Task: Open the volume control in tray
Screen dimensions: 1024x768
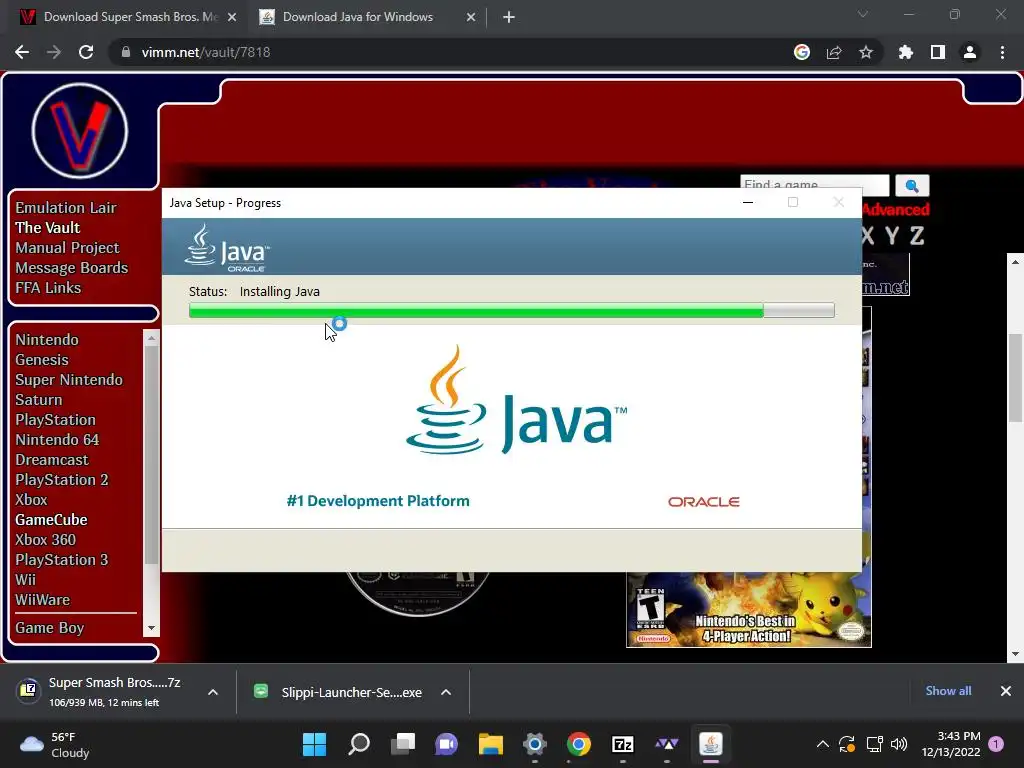Action: coord(899,744)
